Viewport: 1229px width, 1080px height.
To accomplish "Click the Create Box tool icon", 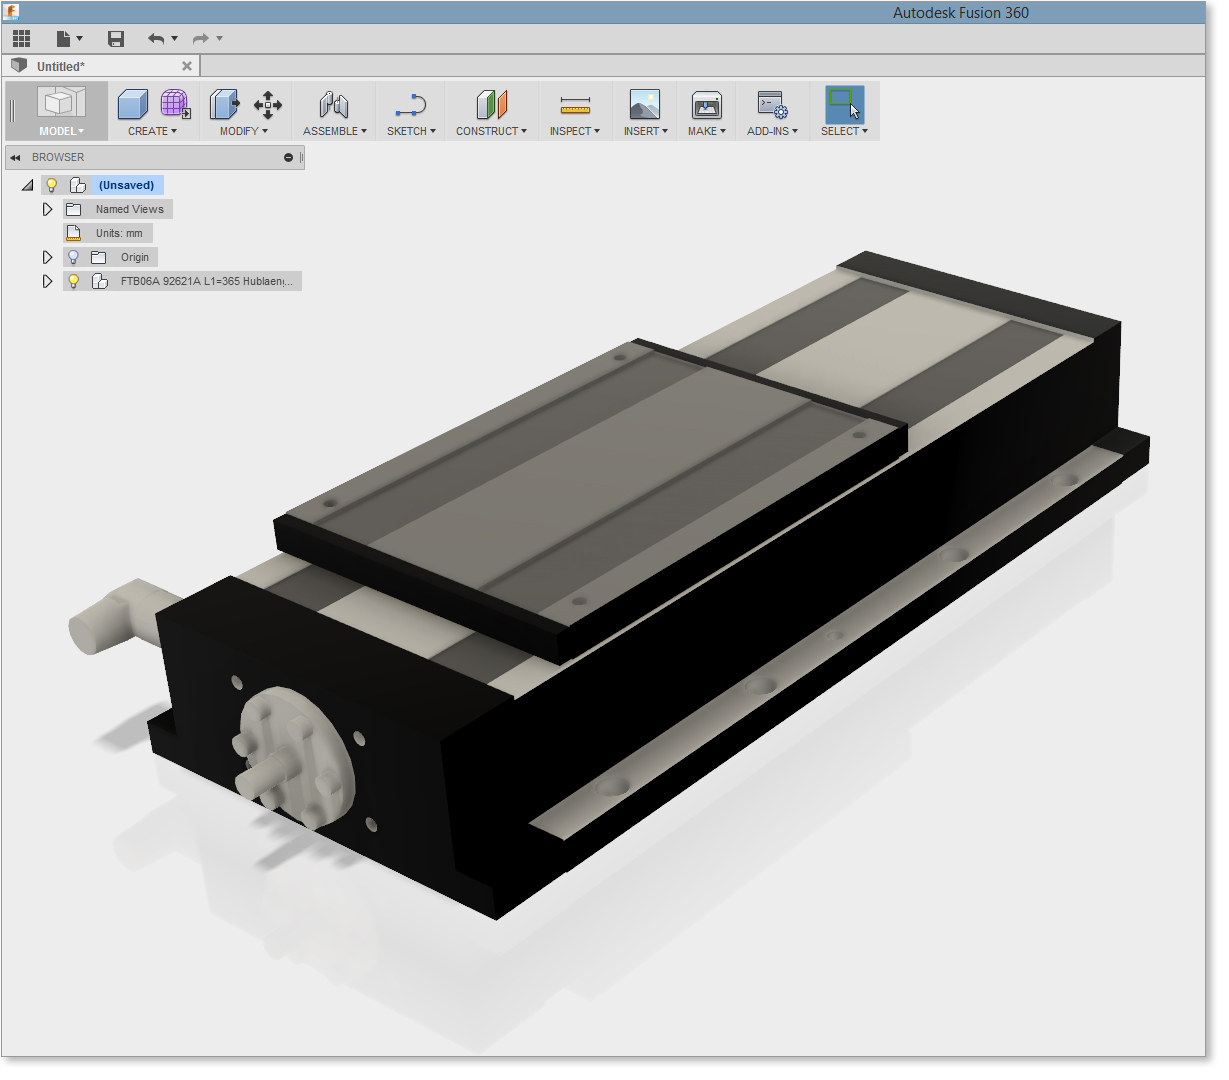I will (132, 105).
